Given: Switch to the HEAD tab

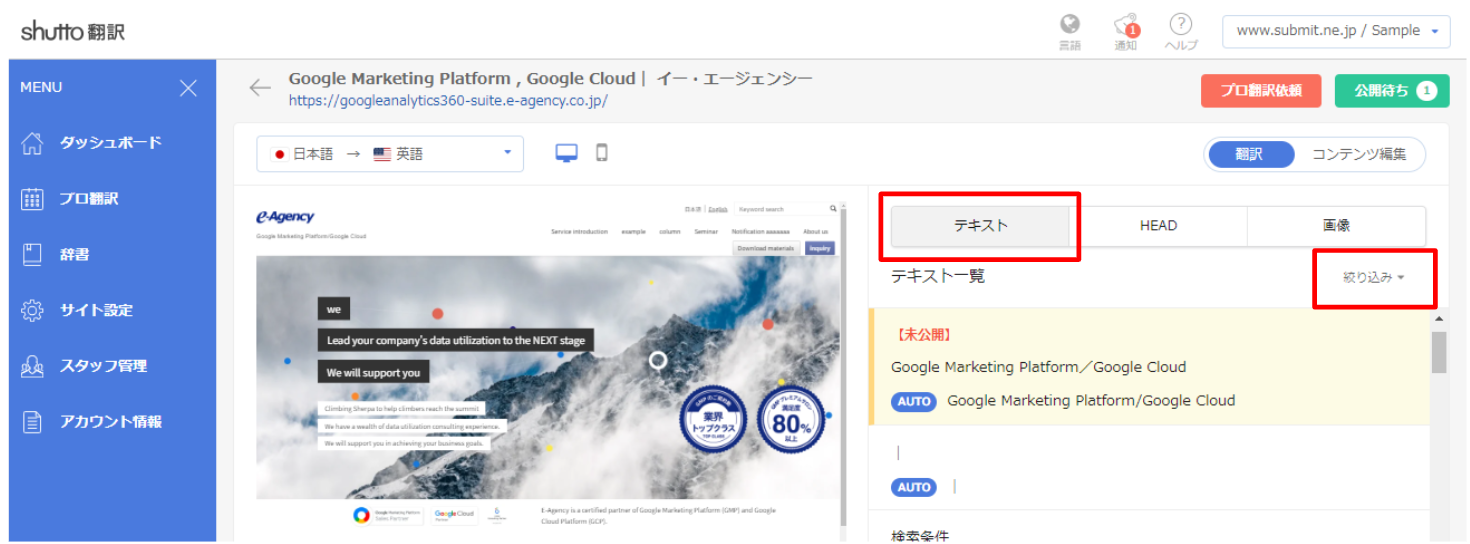Looking at the screenshot, I should [x=1158, y=226].
